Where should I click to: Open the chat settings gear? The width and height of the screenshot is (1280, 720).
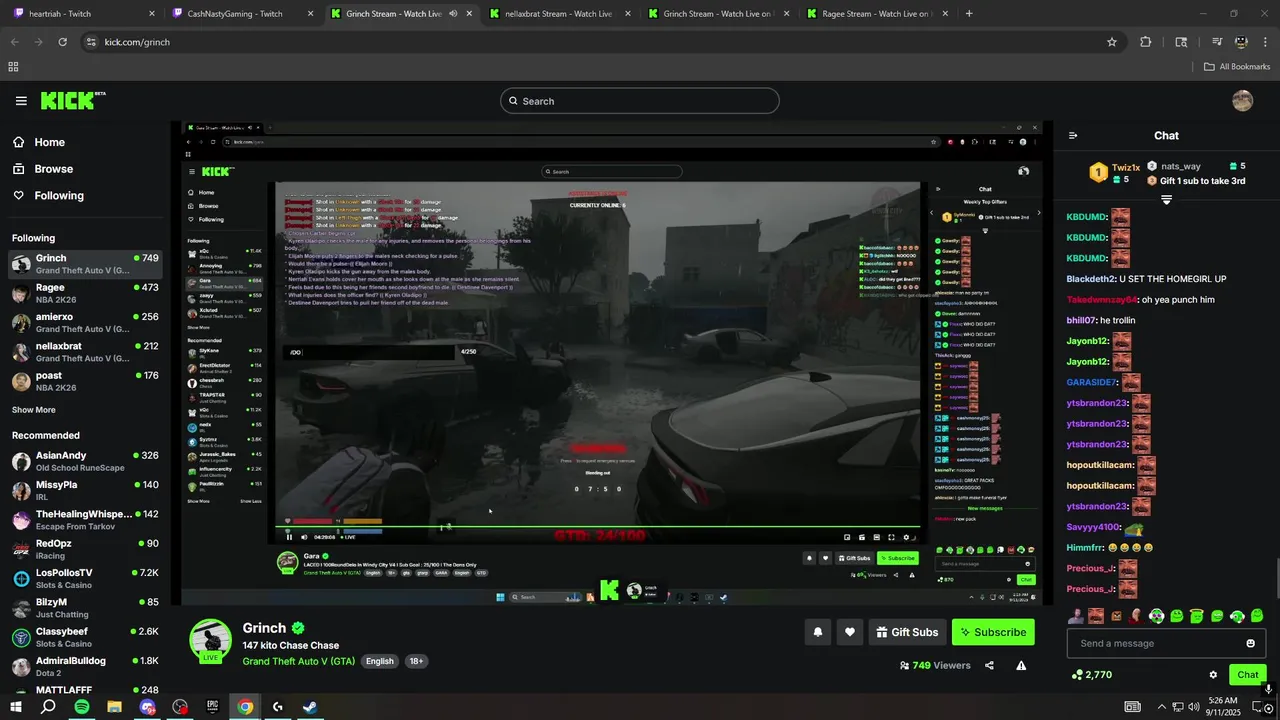coord(1213,675)
